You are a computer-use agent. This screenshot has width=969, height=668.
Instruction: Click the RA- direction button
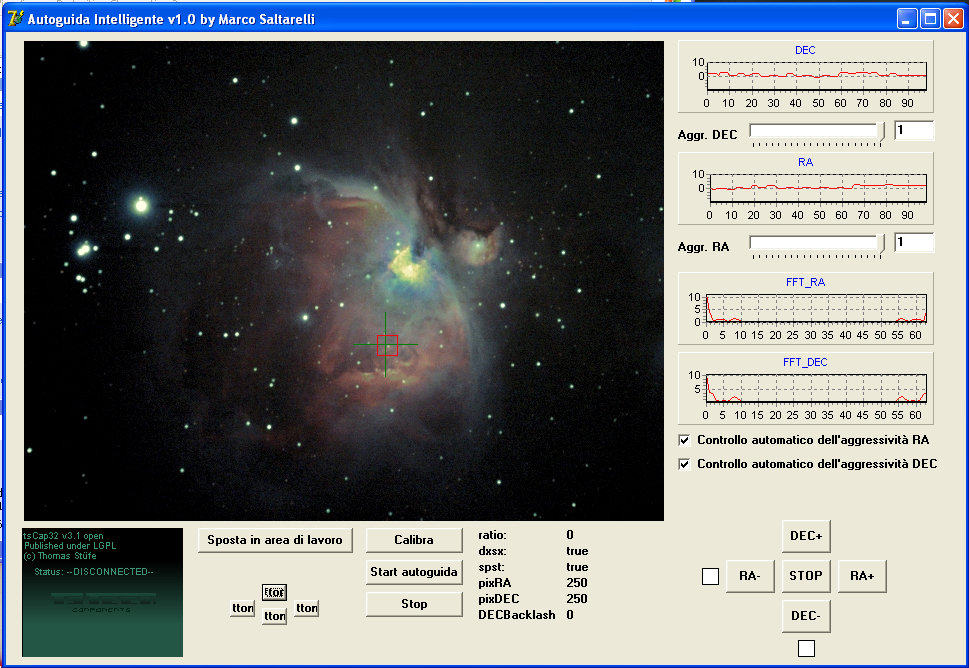[x=750, y=577]
